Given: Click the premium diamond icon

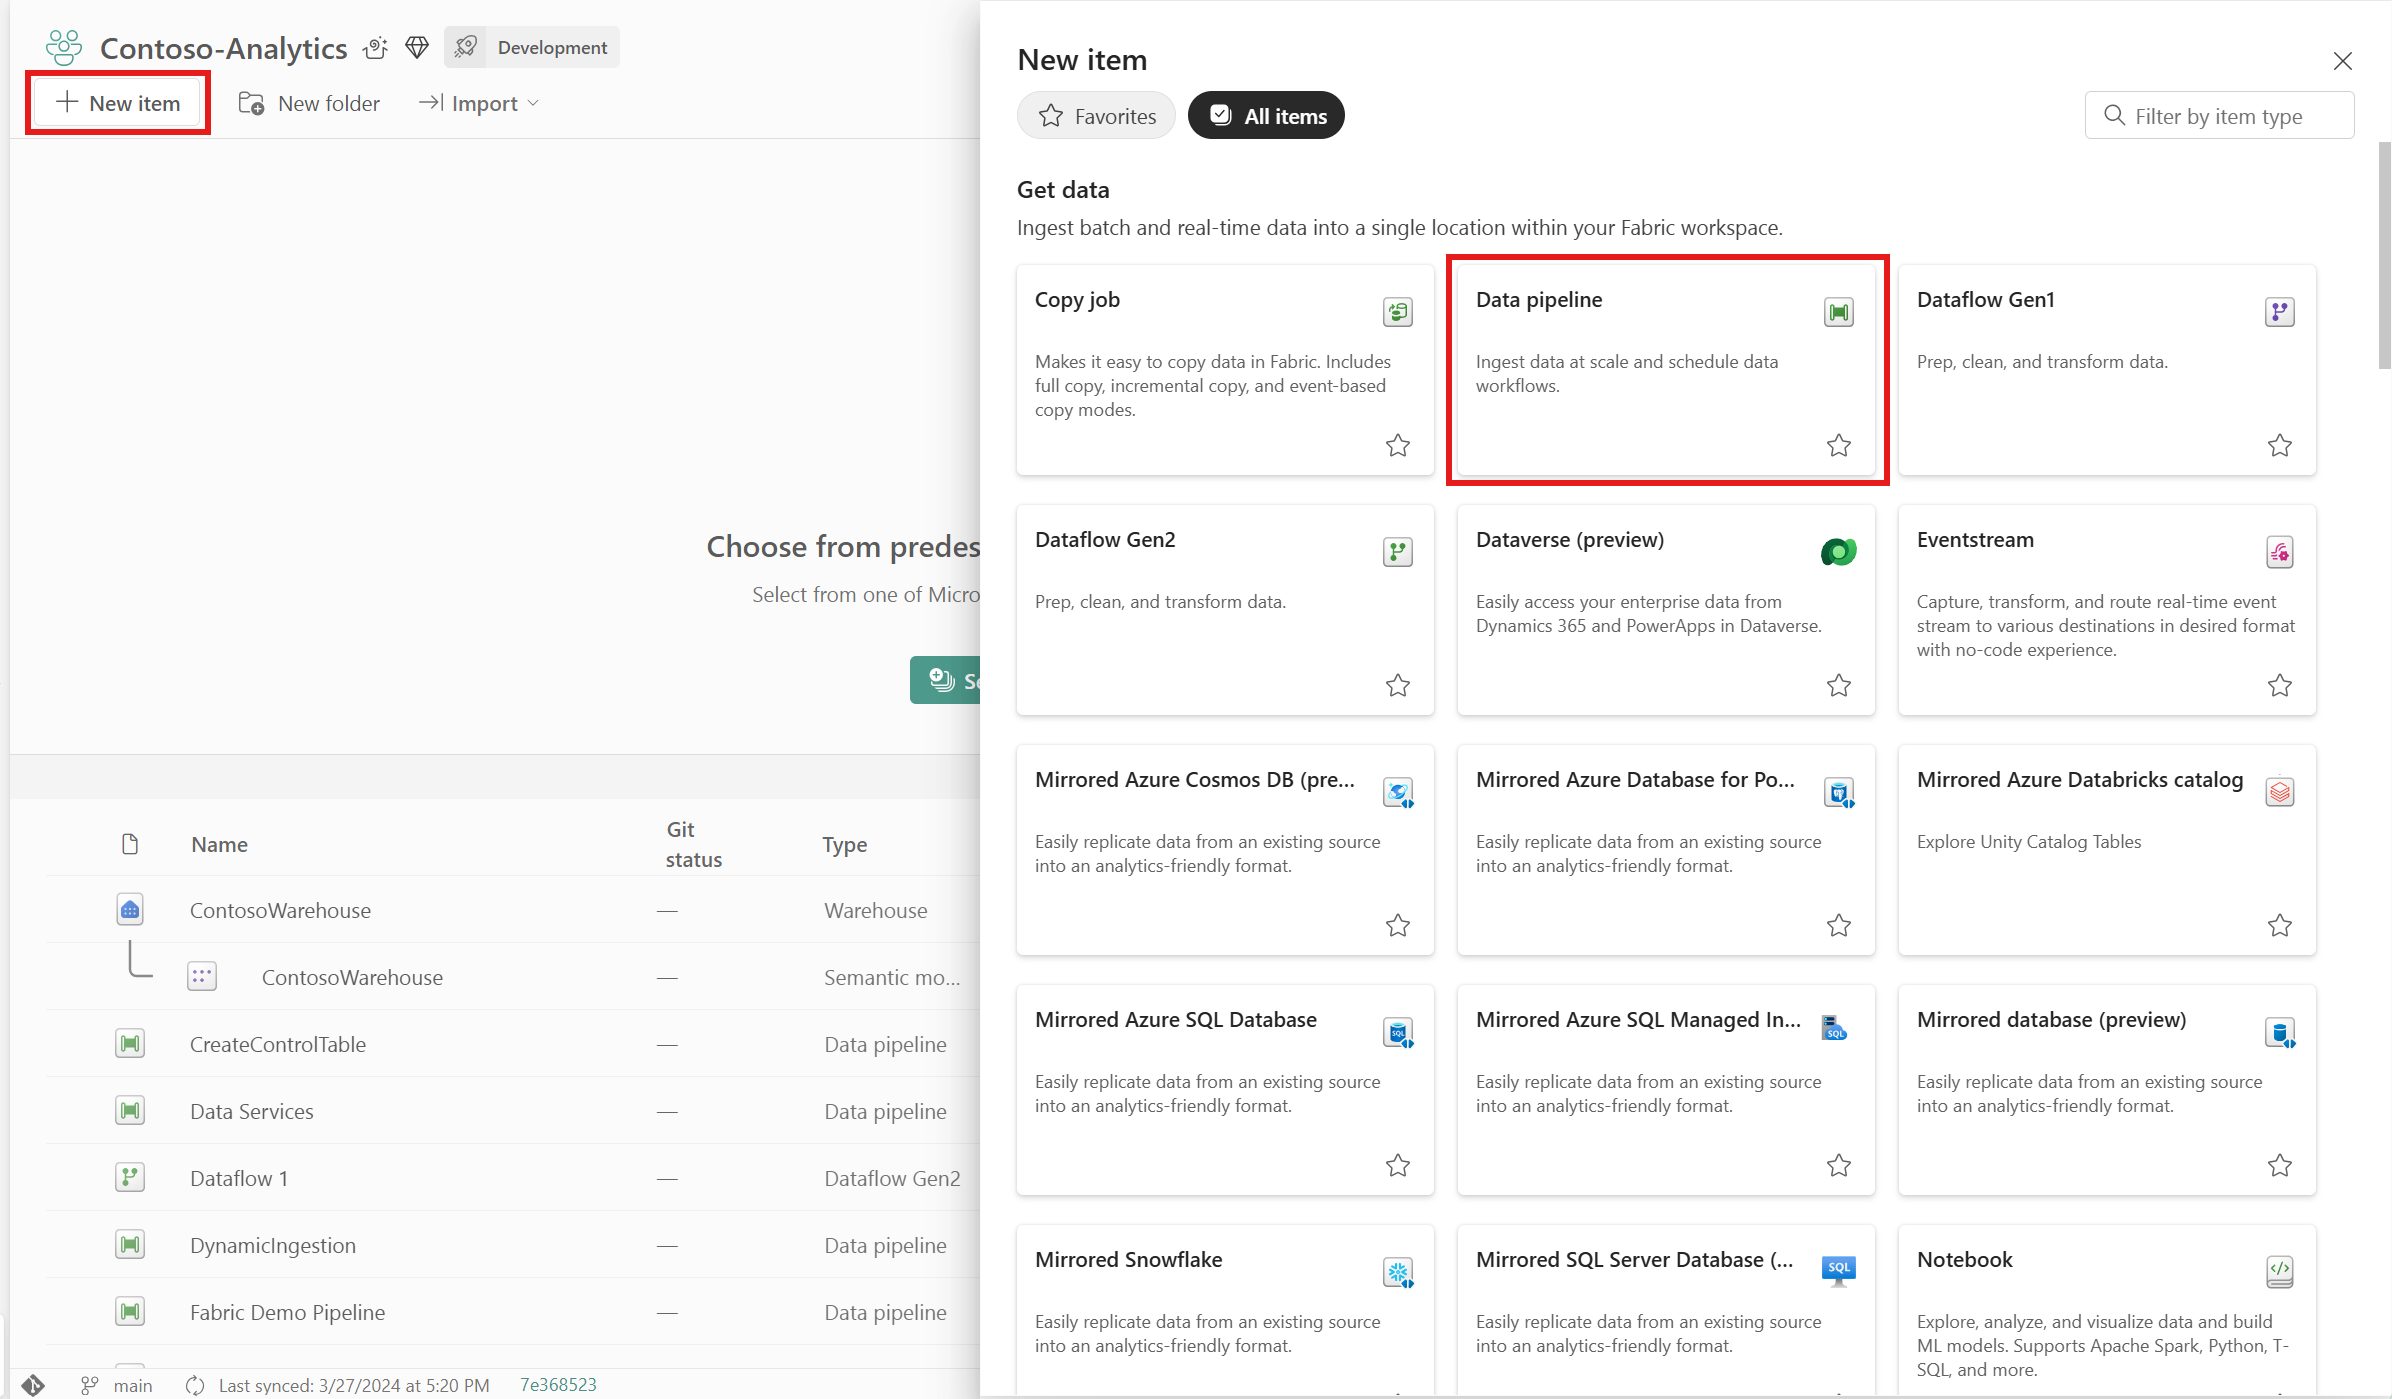Looking at the screenshot, I should [417, 47].
